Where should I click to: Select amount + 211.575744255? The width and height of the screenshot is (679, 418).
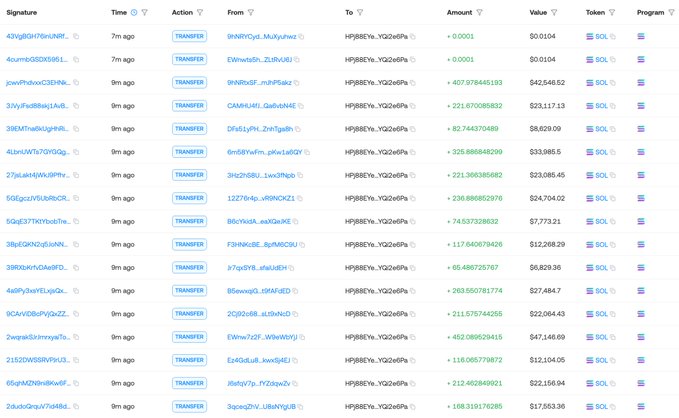[475, 314]
